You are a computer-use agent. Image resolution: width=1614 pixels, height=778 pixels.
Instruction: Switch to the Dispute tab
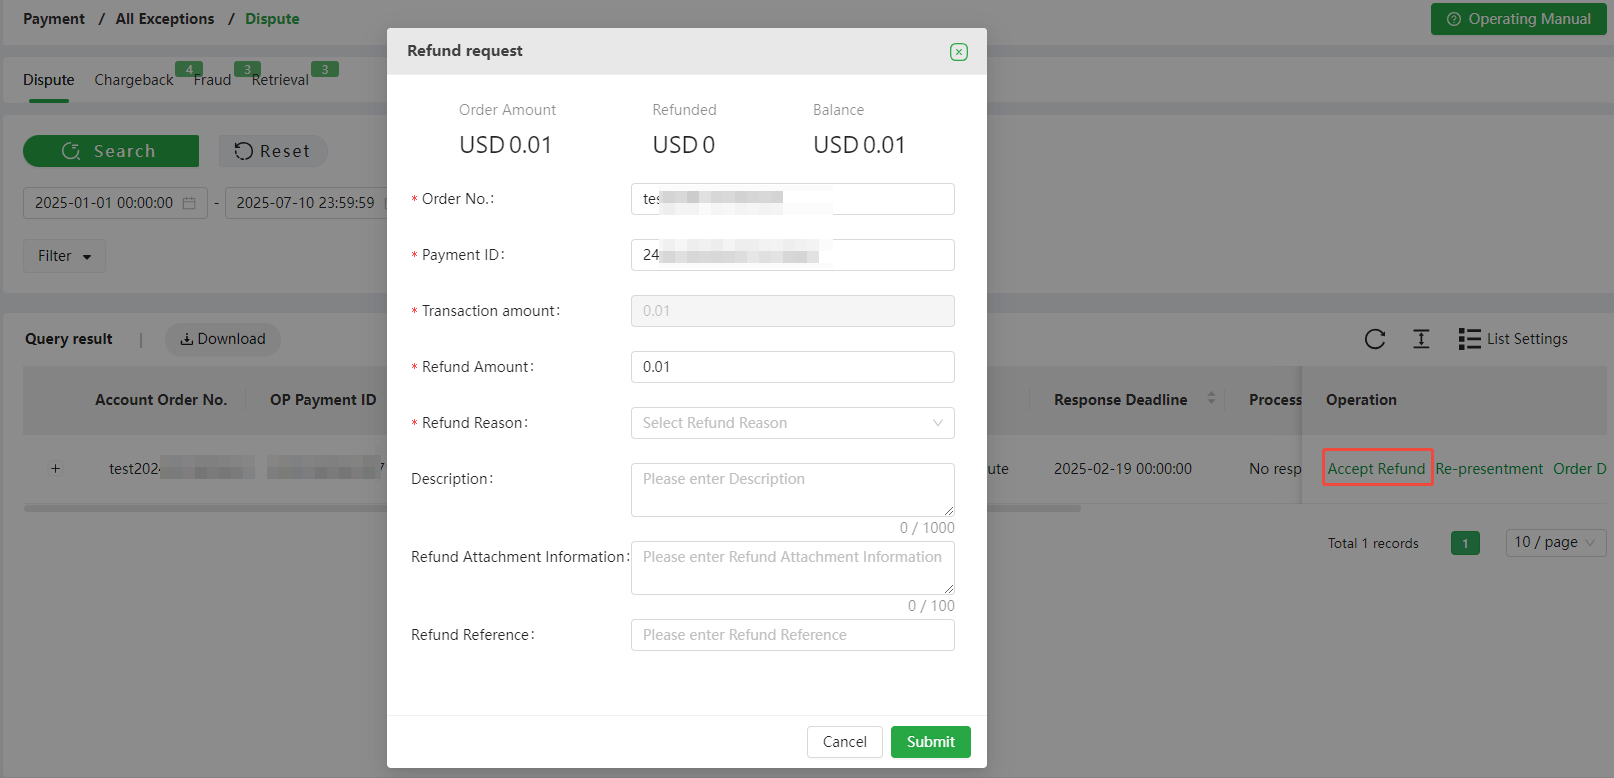point(49,80)
